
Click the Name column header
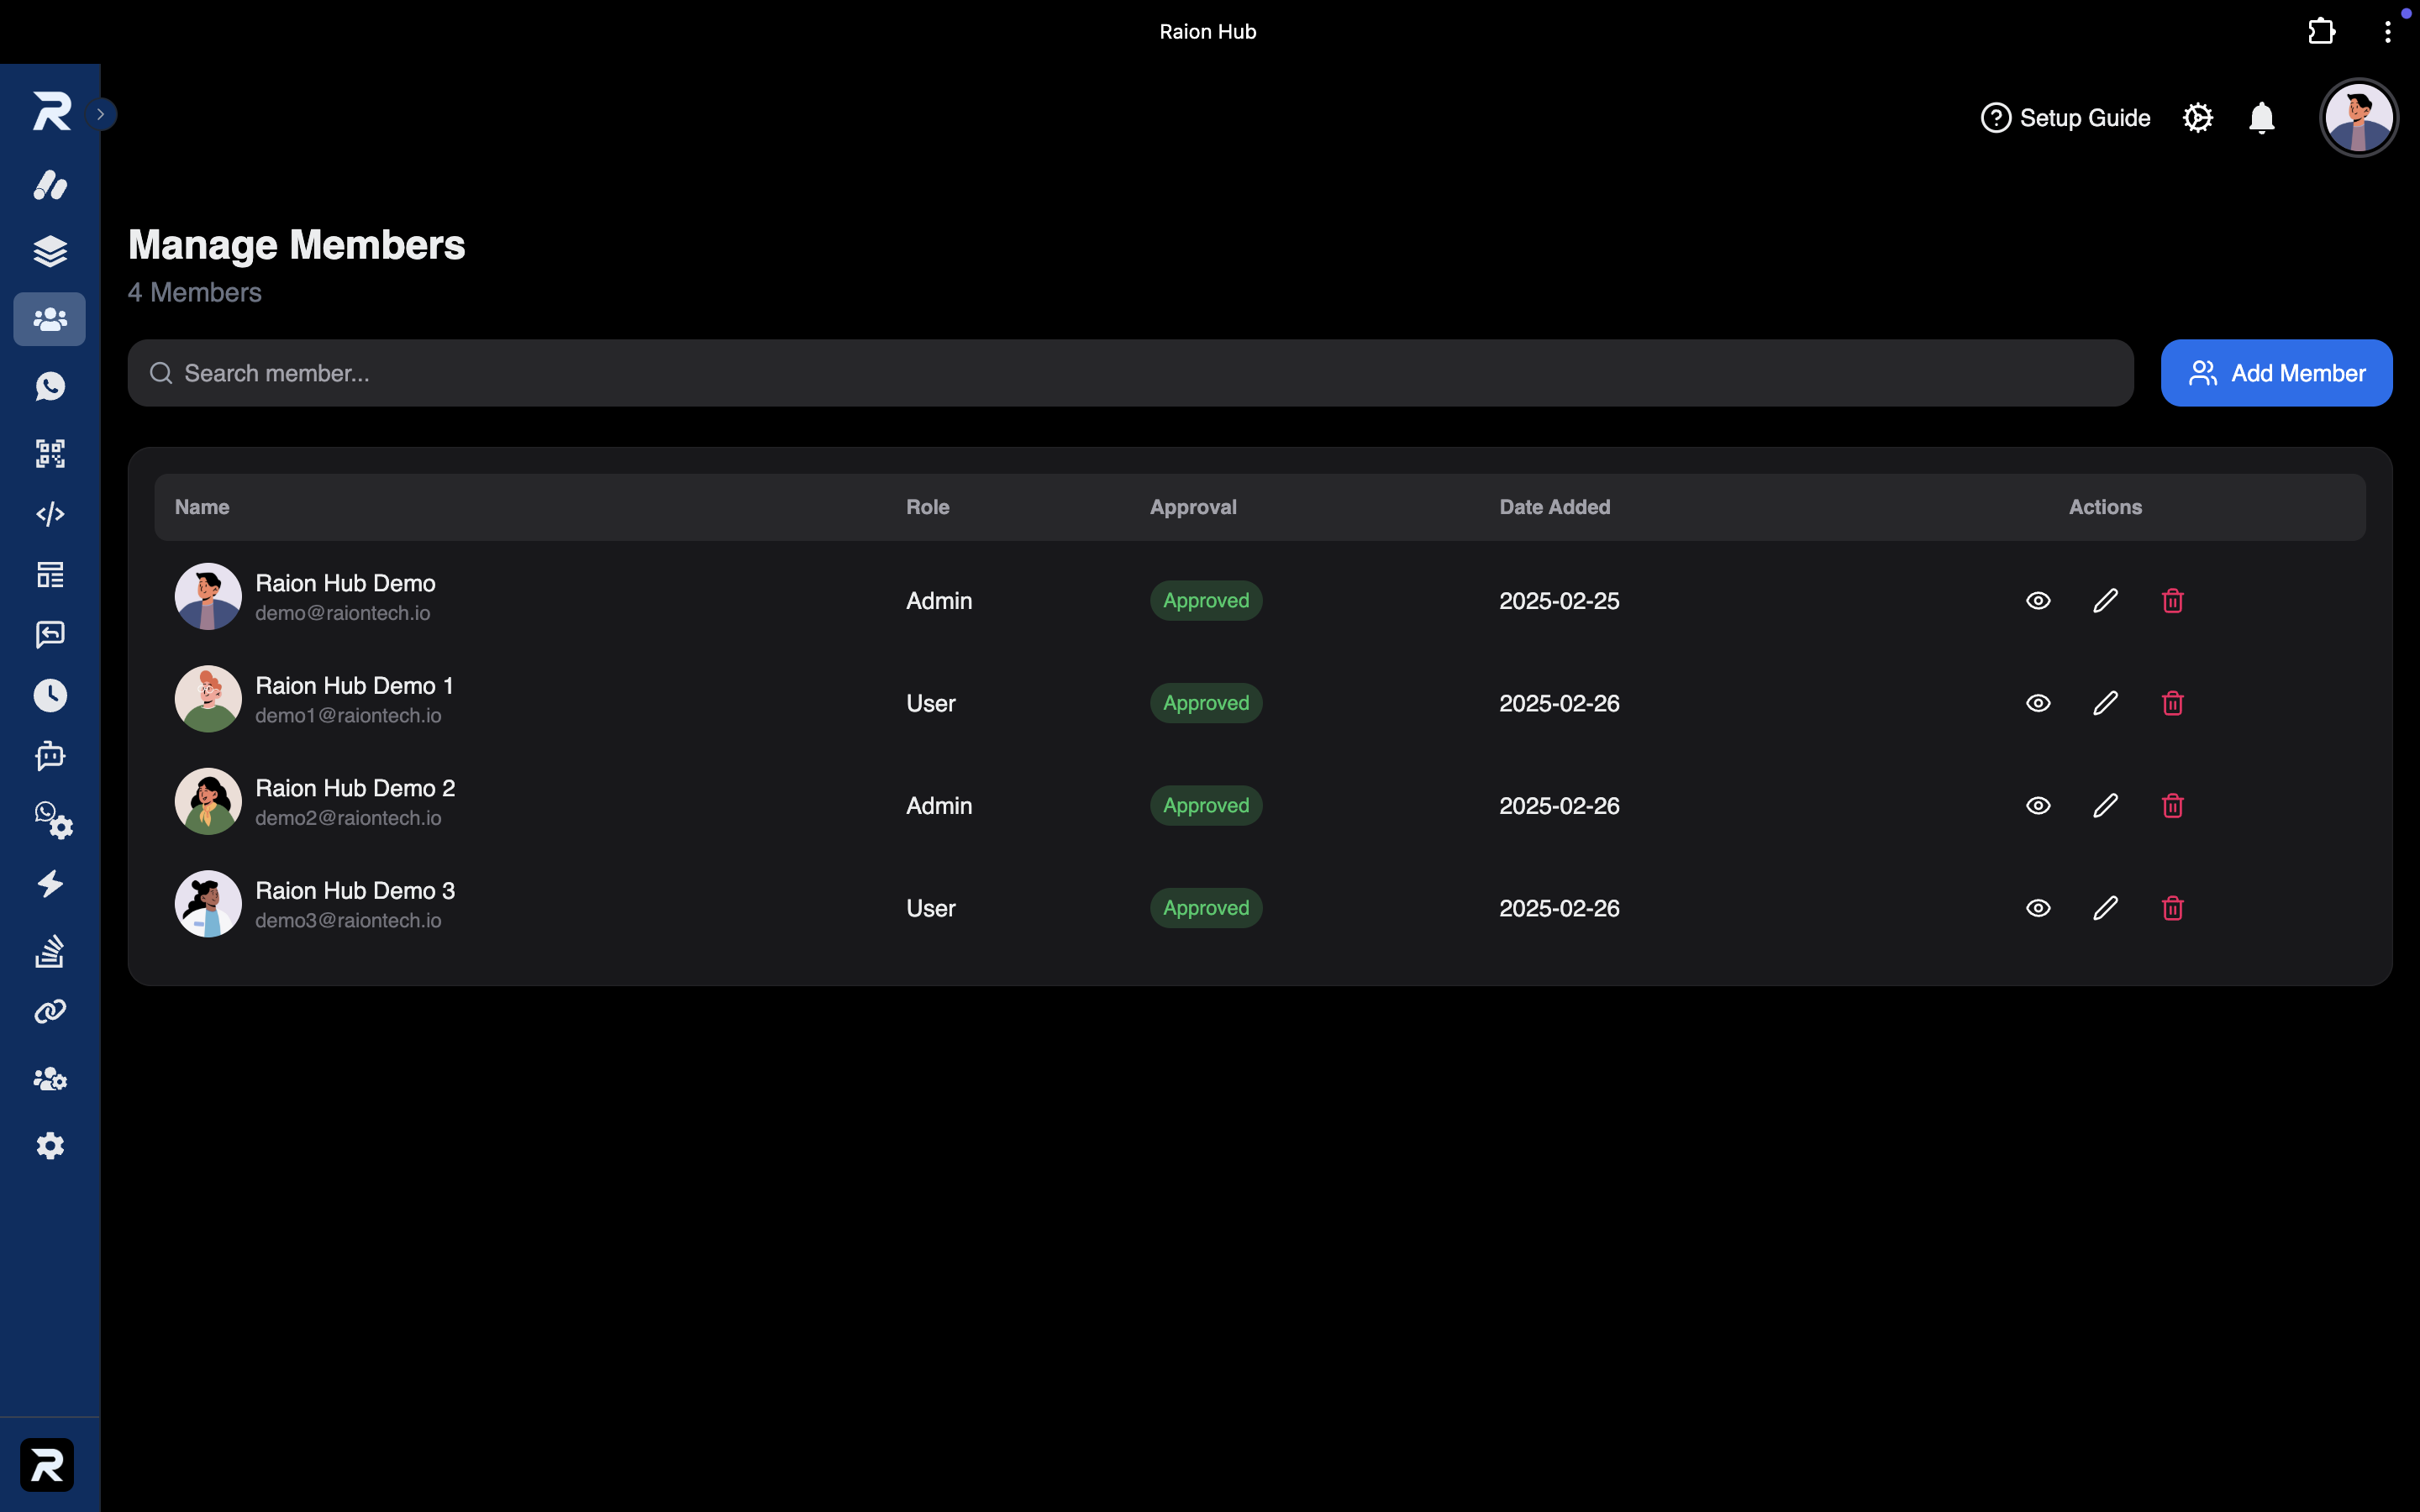(202, 507)
